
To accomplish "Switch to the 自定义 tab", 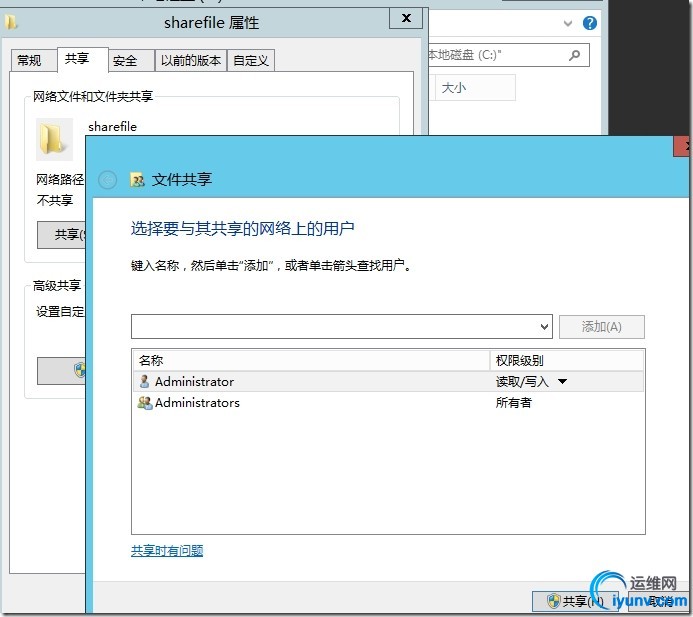I will click(251, 61).
